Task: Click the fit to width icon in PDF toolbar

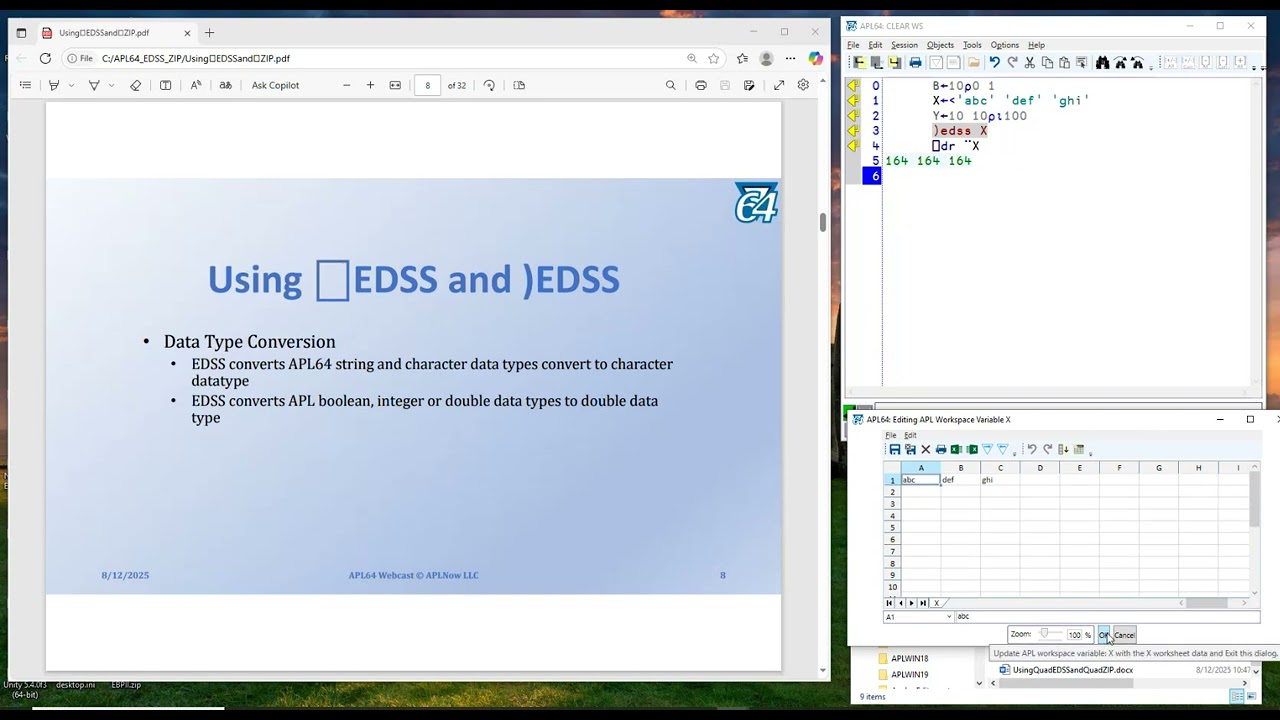Action: pyautogui.click(x=395, y=85)
